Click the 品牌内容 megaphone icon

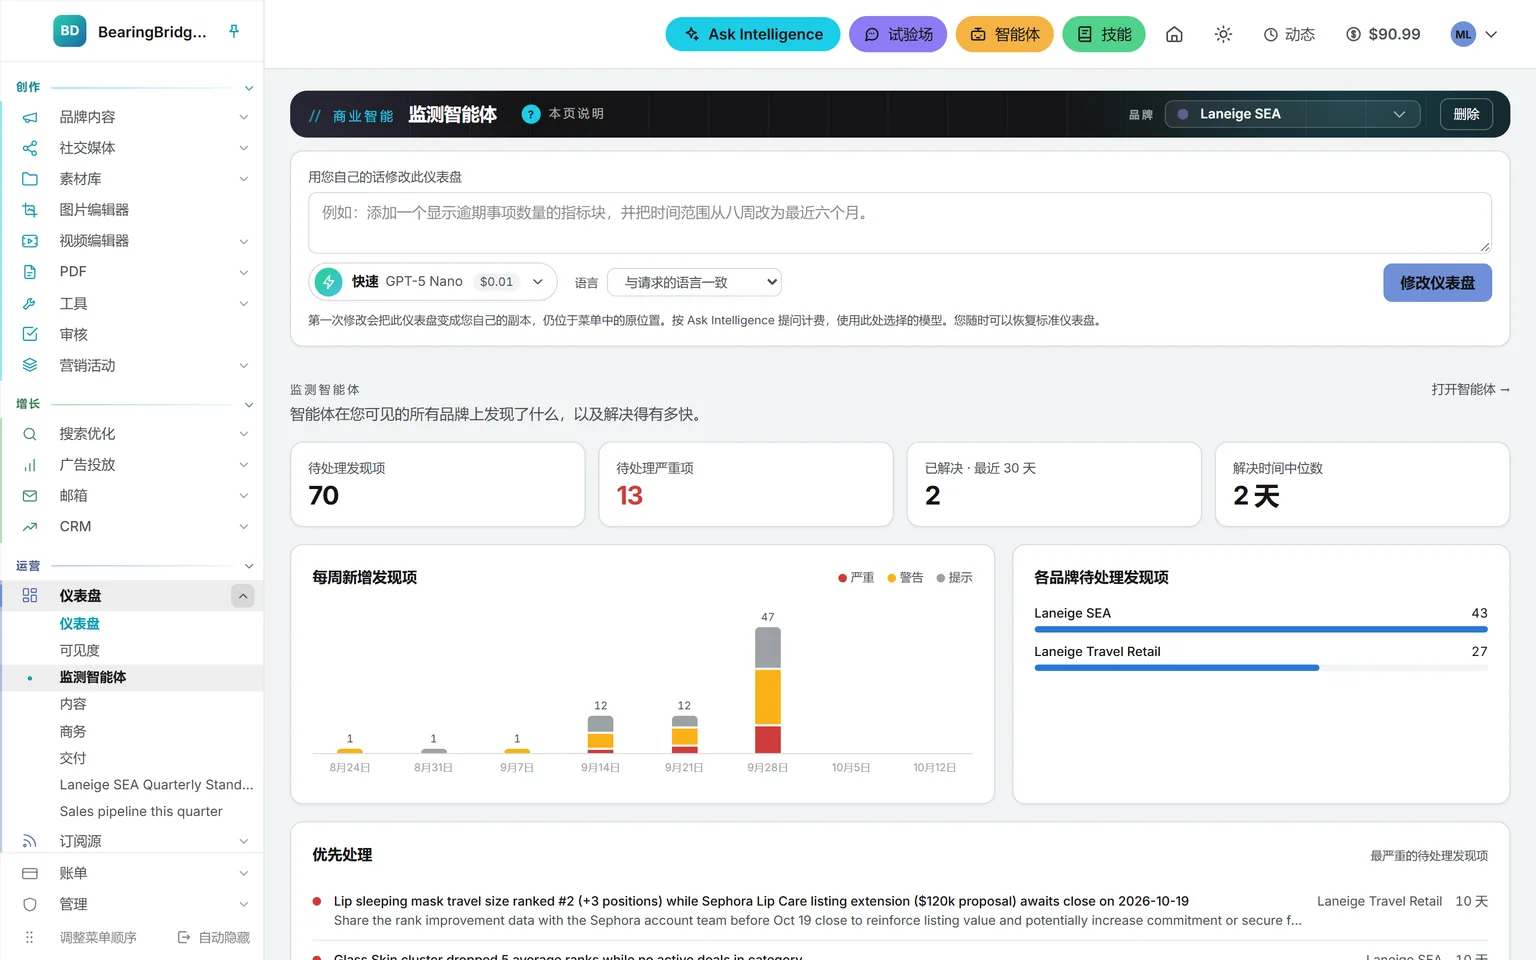pyautogui.click(x=30, y=117)
